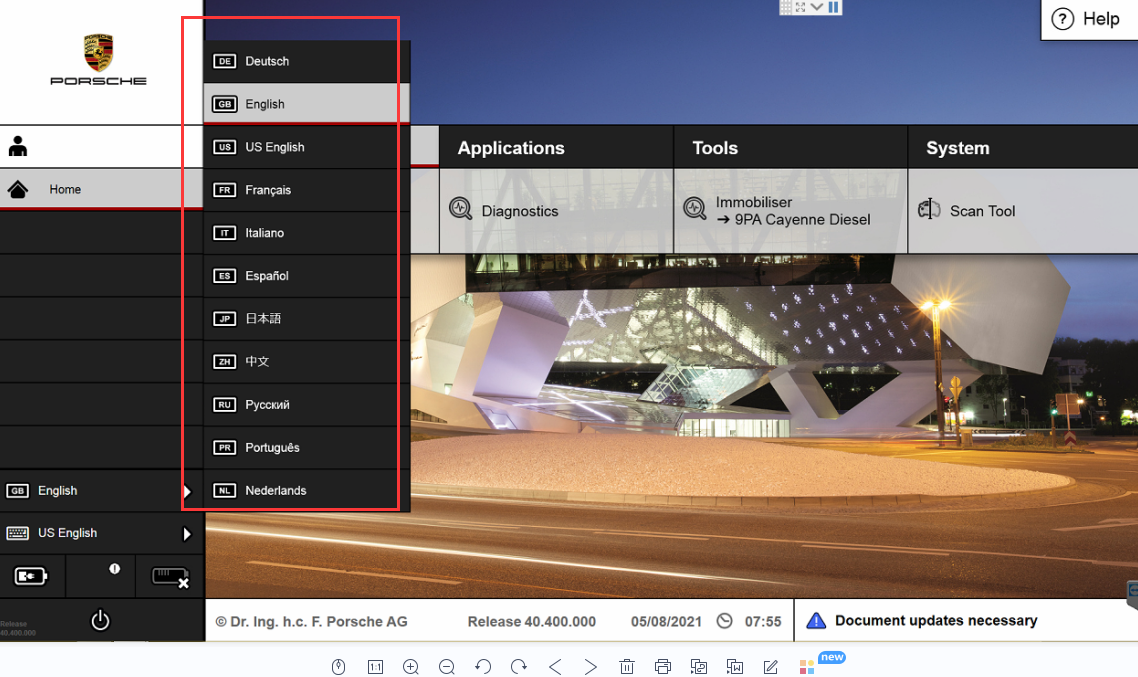Click the Porsche crest logo
Image resolution: width=1138 pixels, height=677 pixels.
click(x=99, y=52)
